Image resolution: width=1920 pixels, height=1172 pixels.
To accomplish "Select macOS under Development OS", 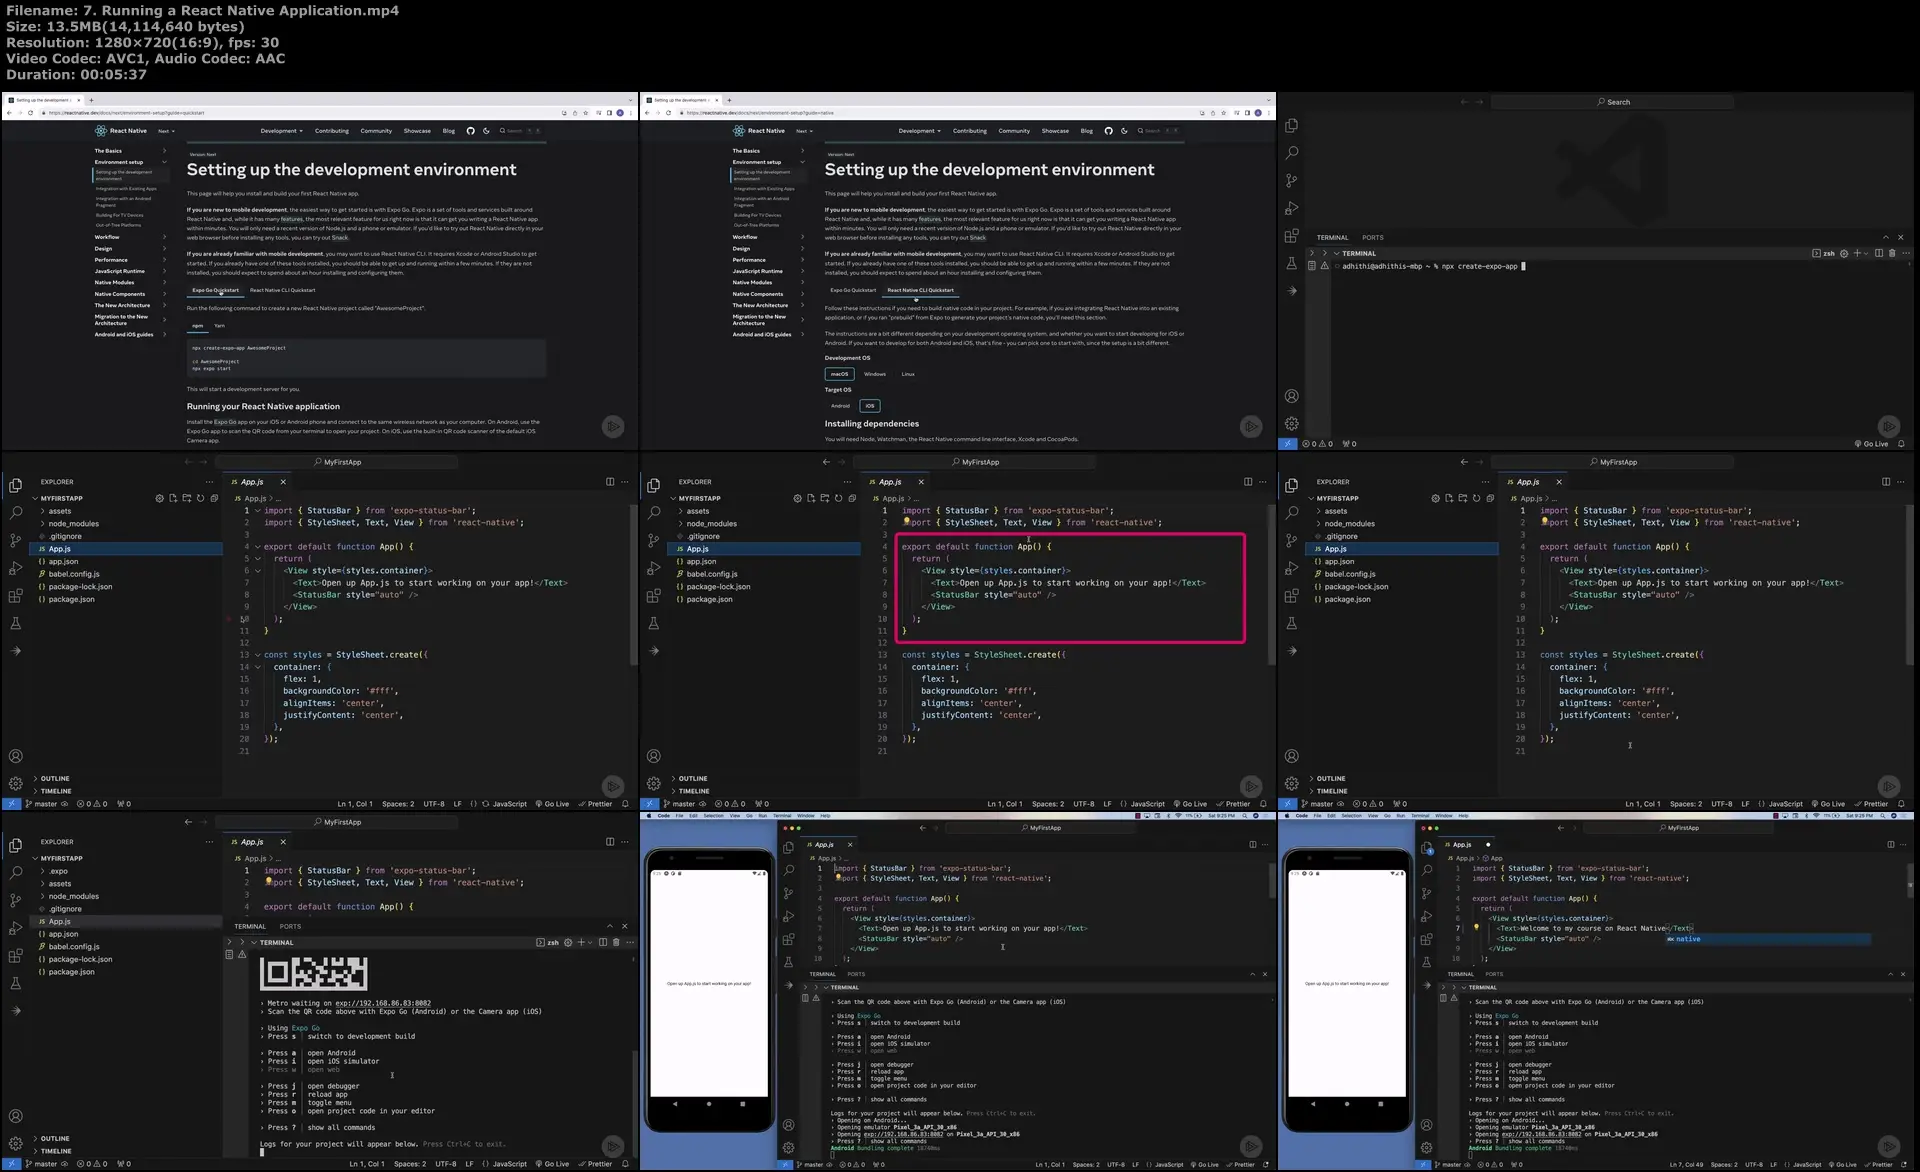I will [839, 374].
